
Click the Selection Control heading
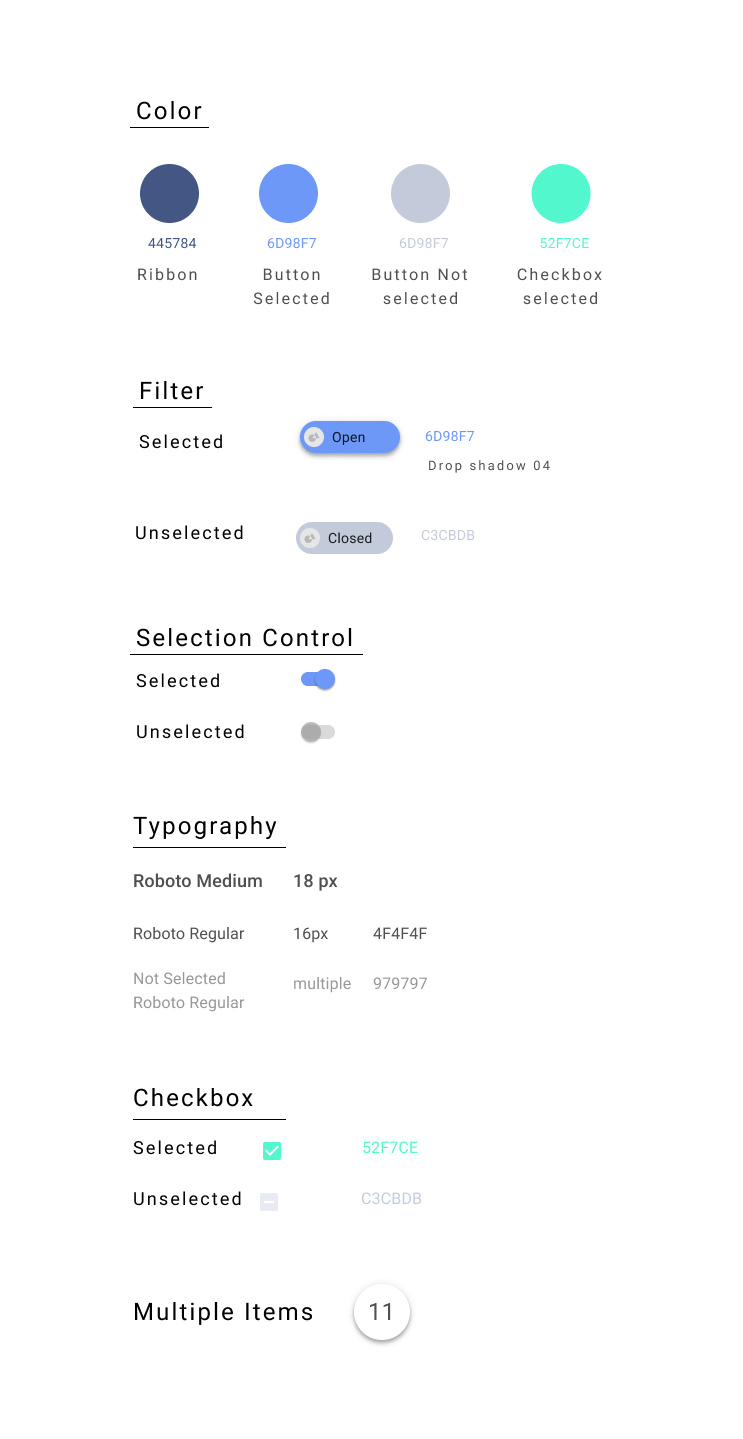[x=245, y=638]
